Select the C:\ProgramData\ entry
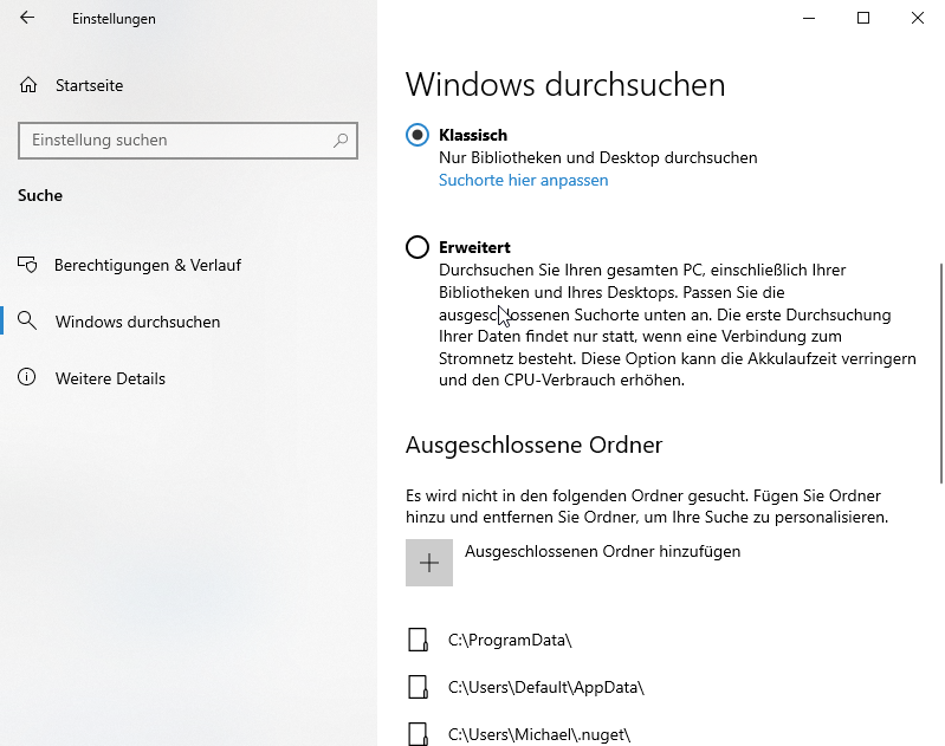 pos(510,640)
